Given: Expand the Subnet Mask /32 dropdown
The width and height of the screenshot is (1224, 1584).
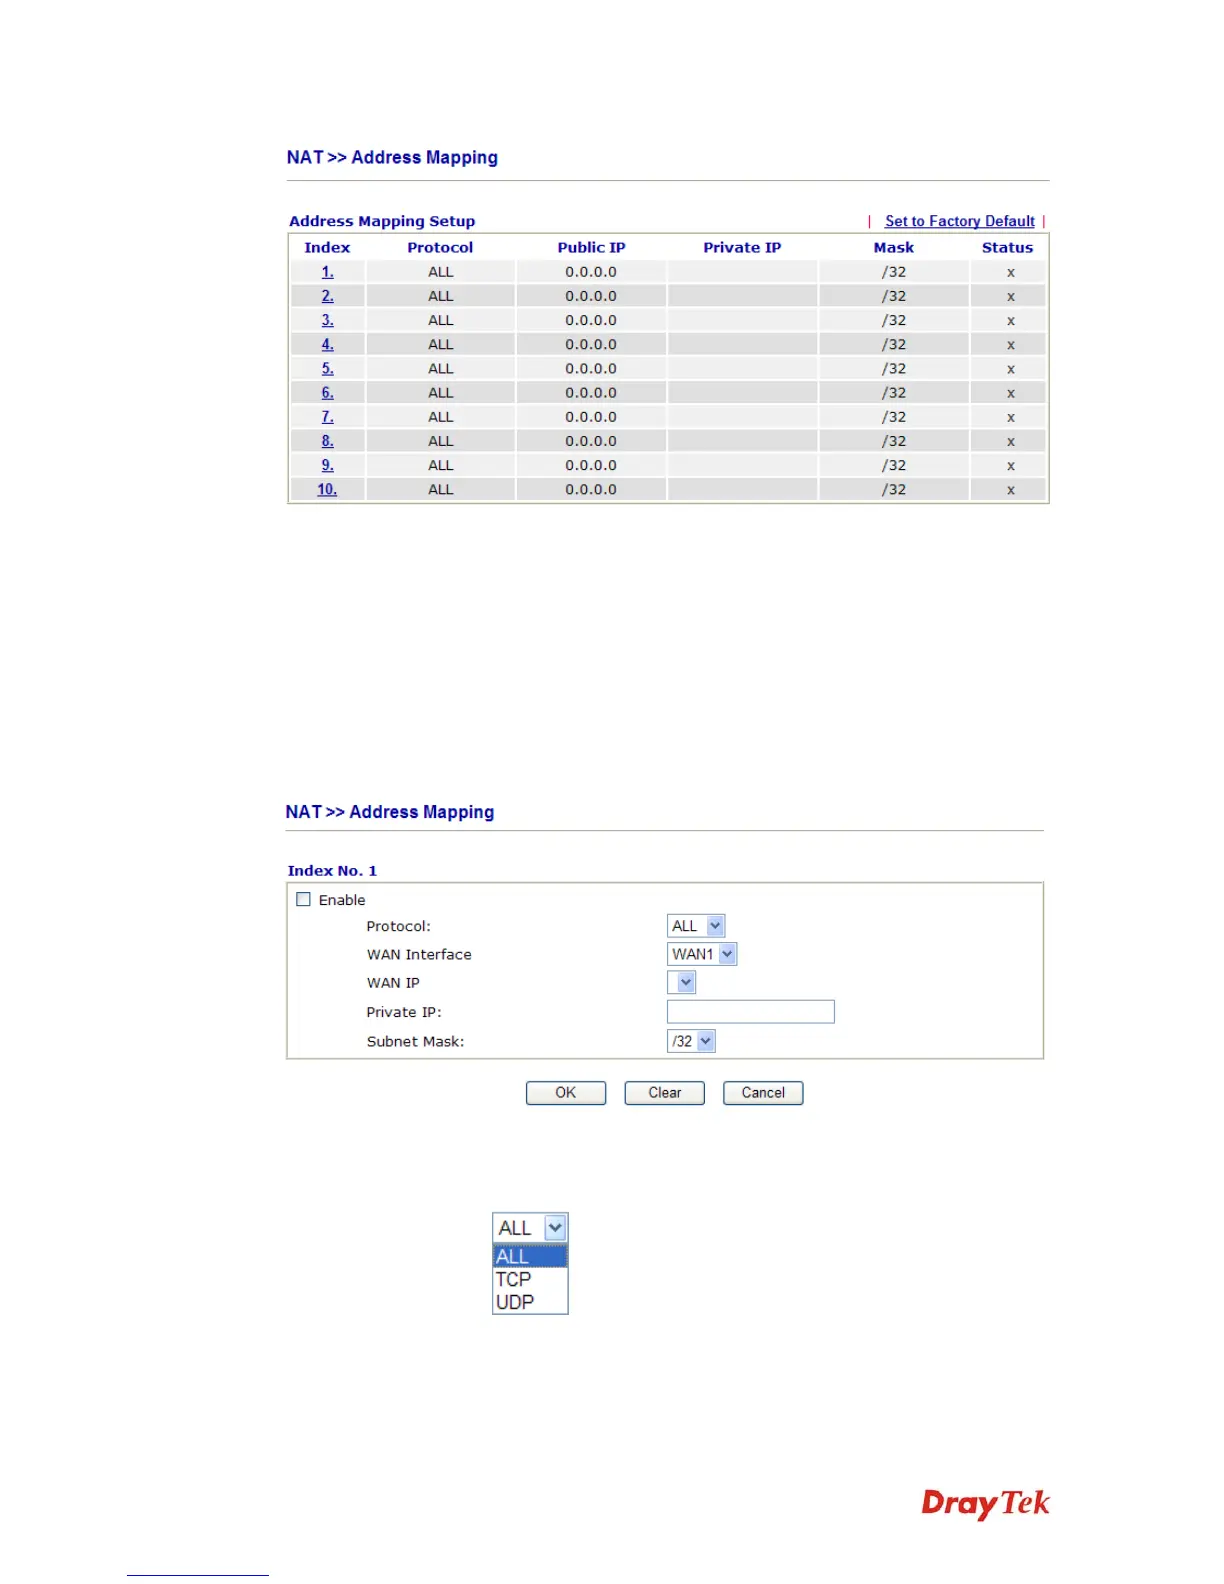Looking at the screenshot, I should (x=691, y=1041).
